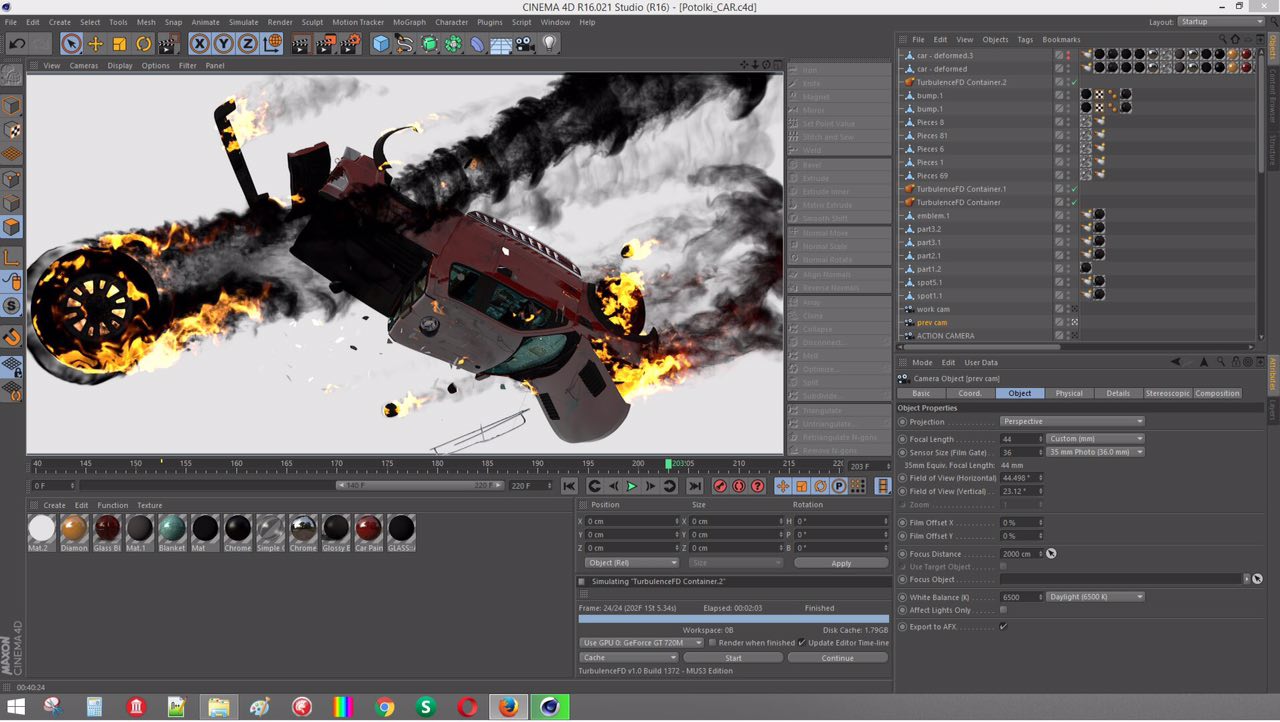Open the Object (Rel) coordinate dropdown

tap(630, 563)
